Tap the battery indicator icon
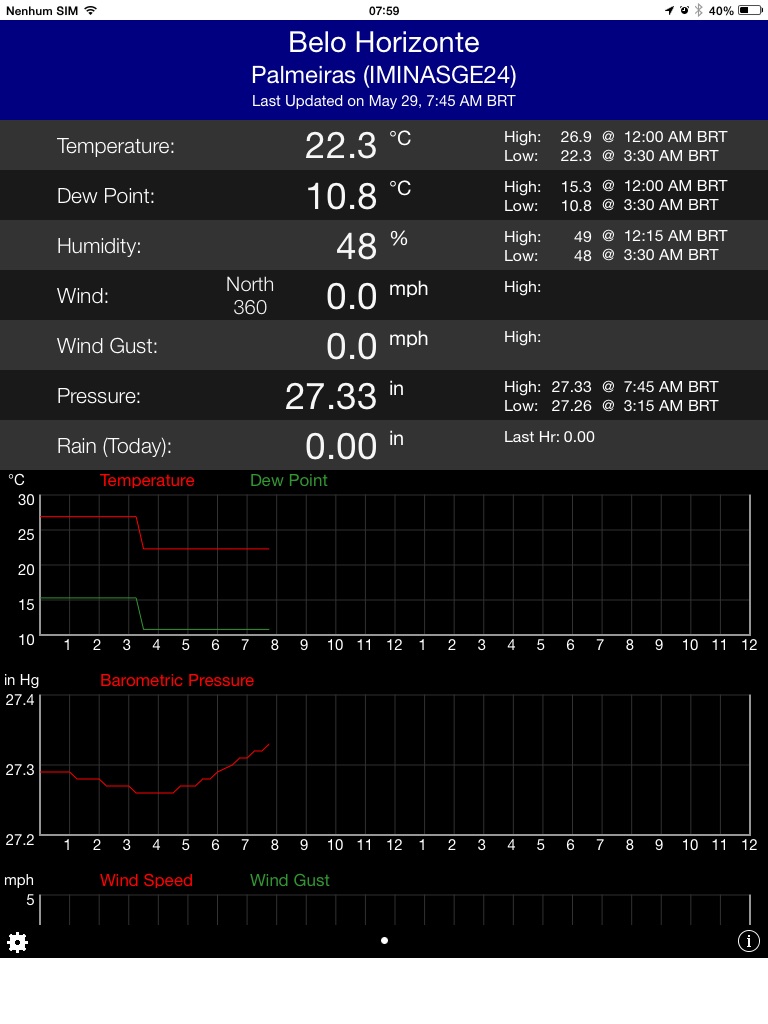Screen dimensions: 768x1024 pyautogui.click(x=750, y=10)
